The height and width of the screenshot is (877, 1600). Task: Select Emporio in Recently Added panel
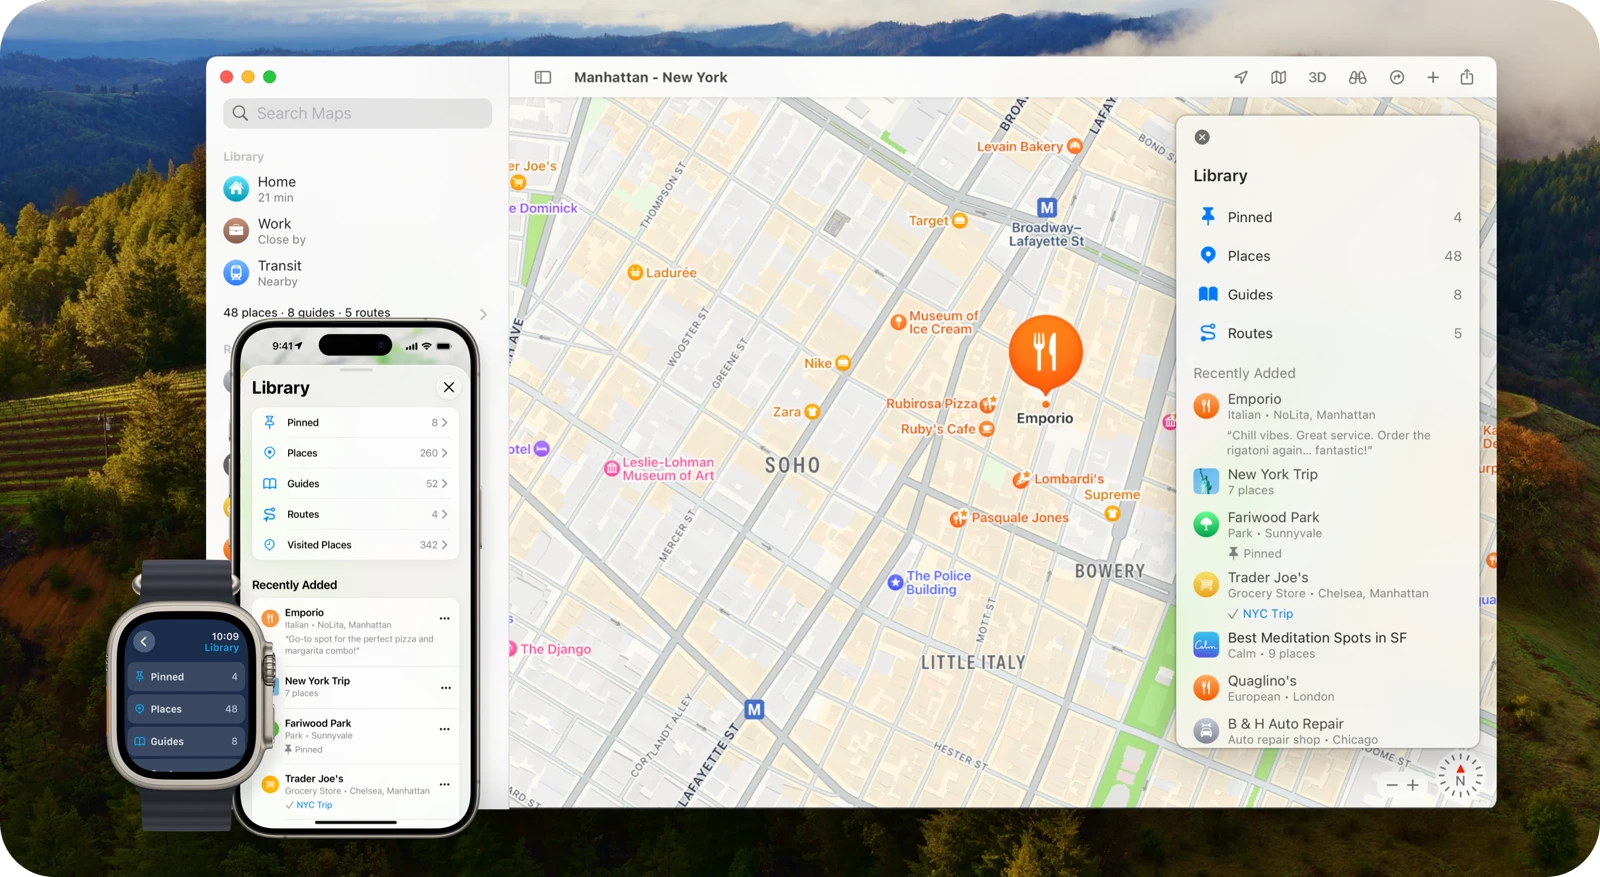(1328, 424)
